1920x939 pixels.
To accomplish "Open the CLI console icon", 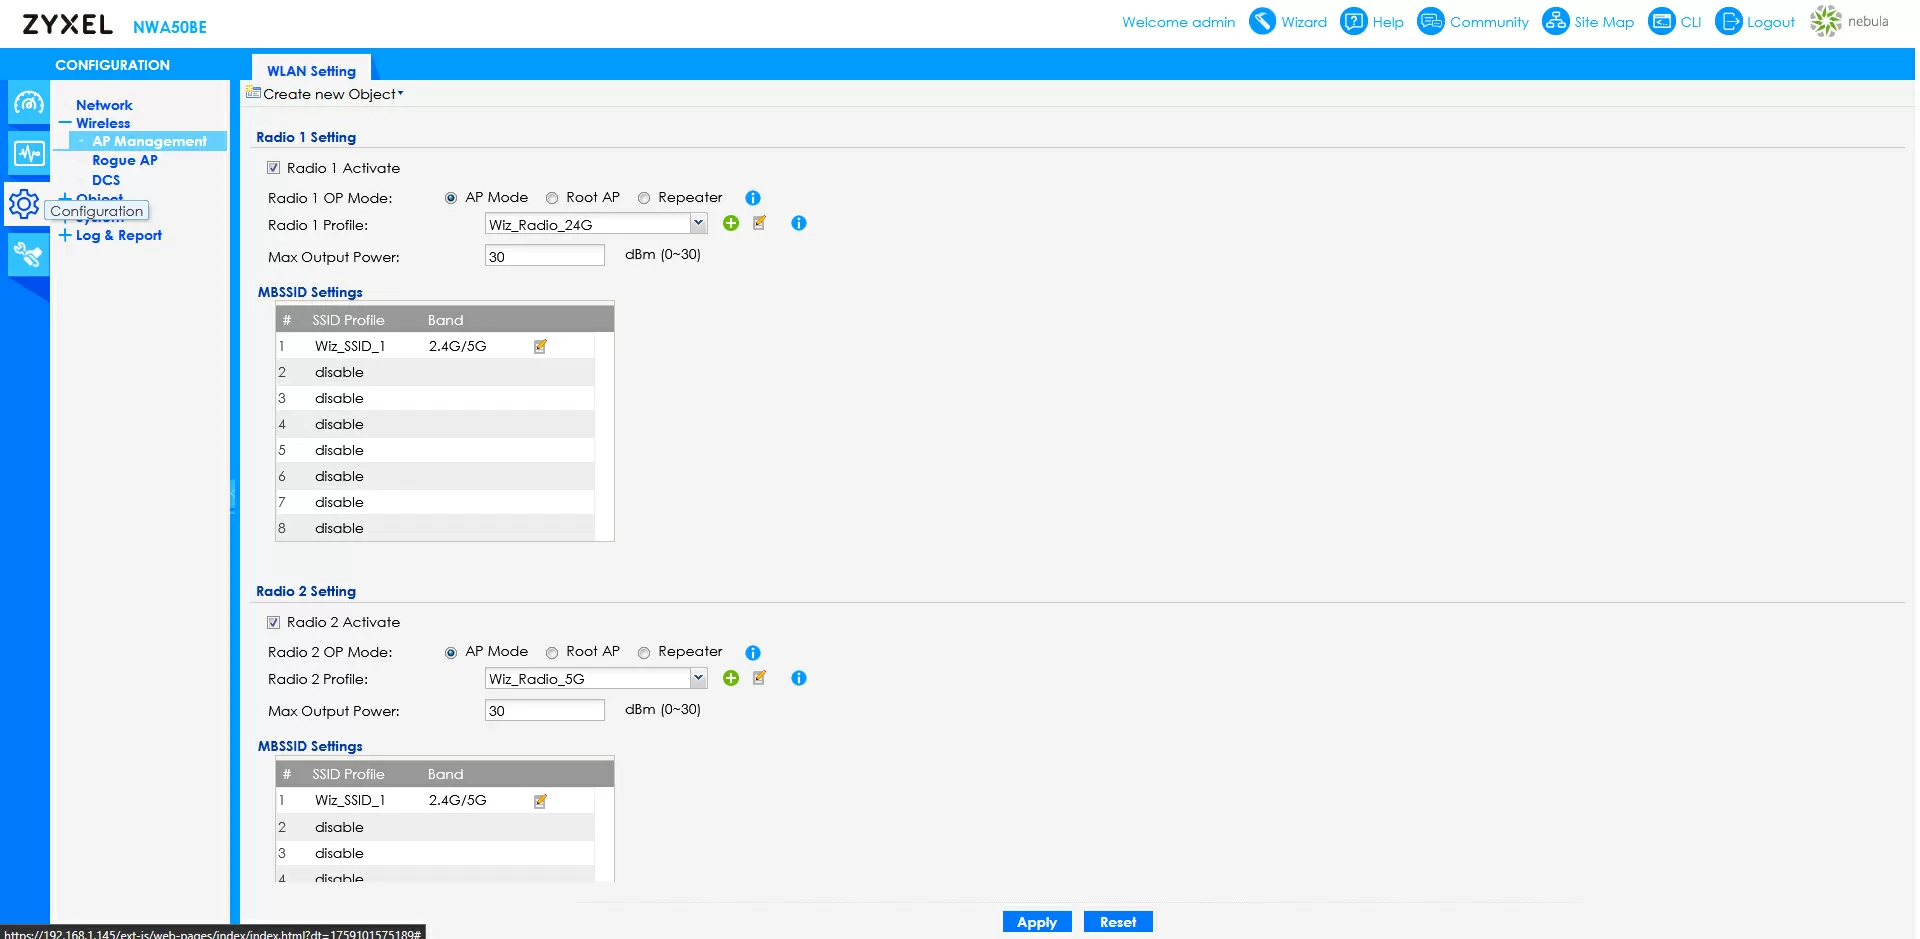I will (x=1662, y=22).
